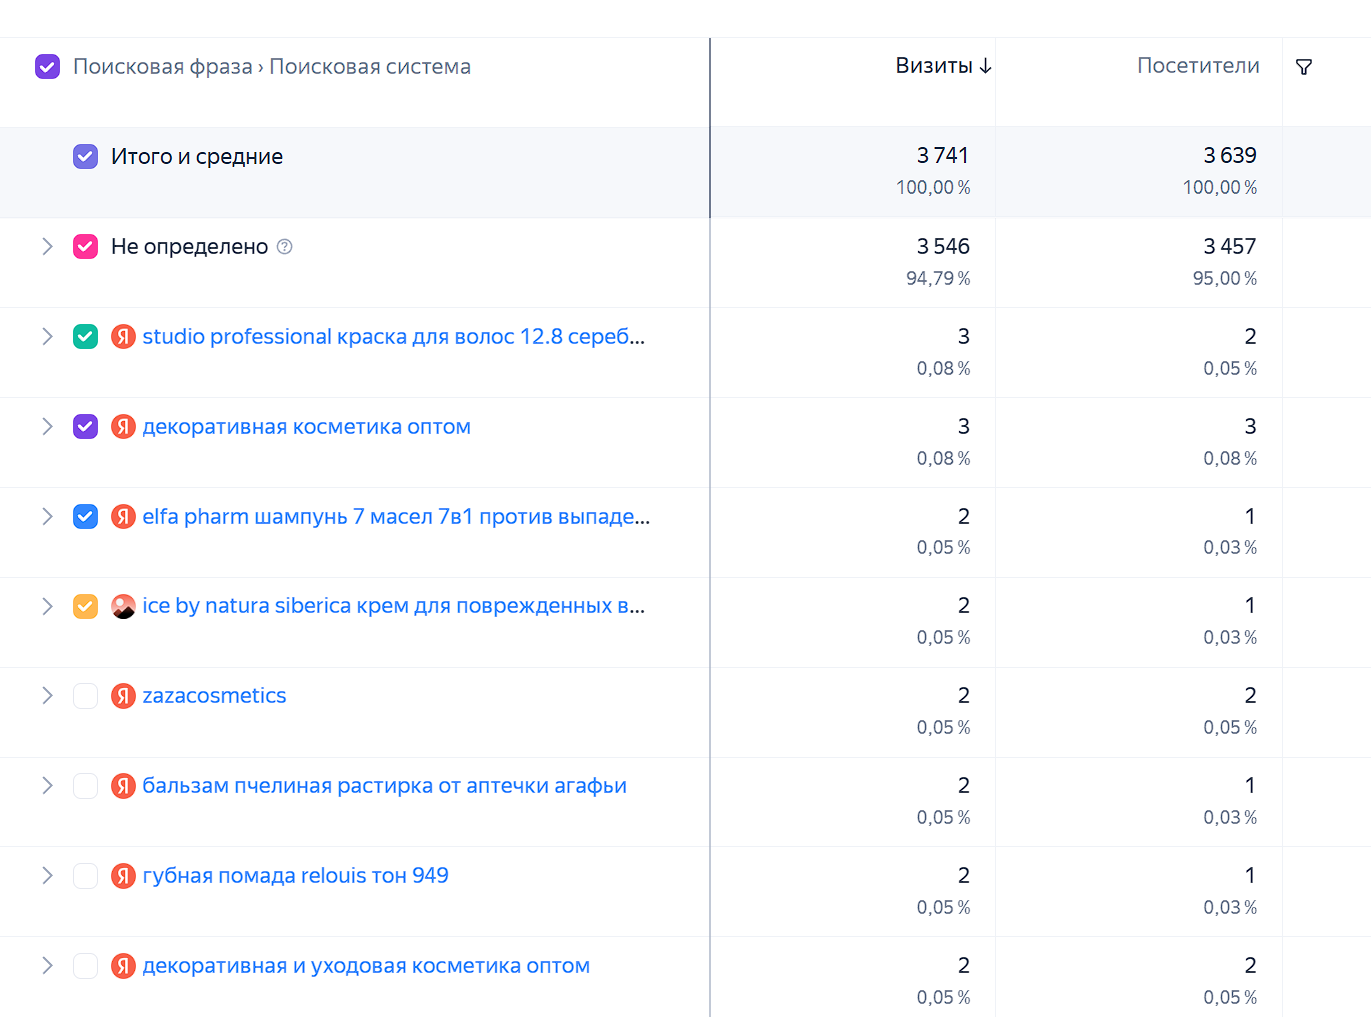Image resolution: width=1371 pixels, height=1017 pixels.
Task: Open the zazacosmetics search phrase link
Action: pos(214,696)
